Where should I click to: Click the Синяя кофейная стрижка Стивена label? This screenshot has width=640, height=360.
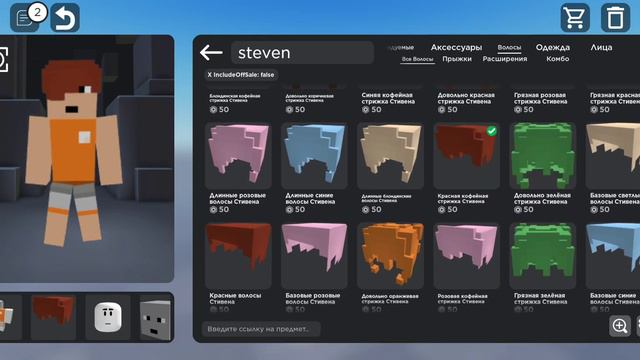pos(388,98)
